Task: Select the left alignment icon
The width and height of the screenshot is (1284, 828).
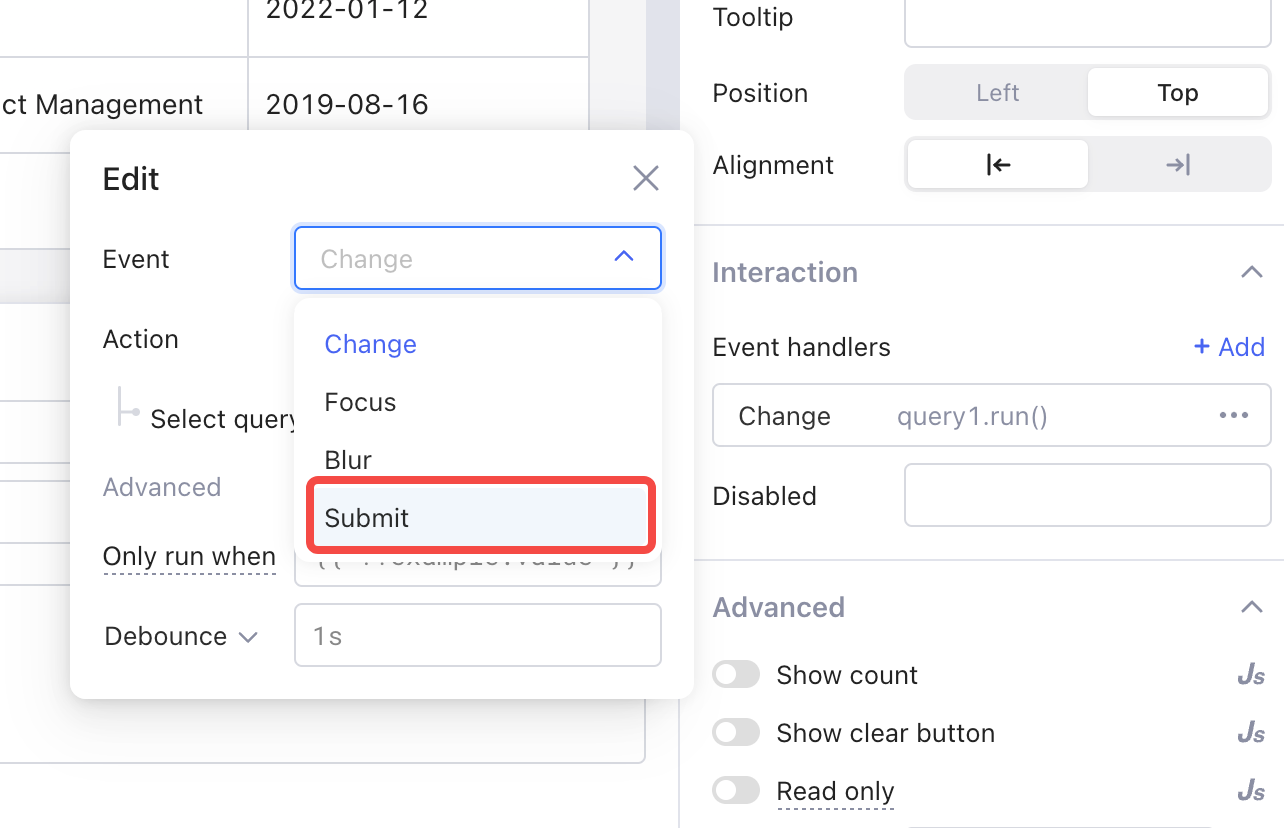Action: point(997,164)
